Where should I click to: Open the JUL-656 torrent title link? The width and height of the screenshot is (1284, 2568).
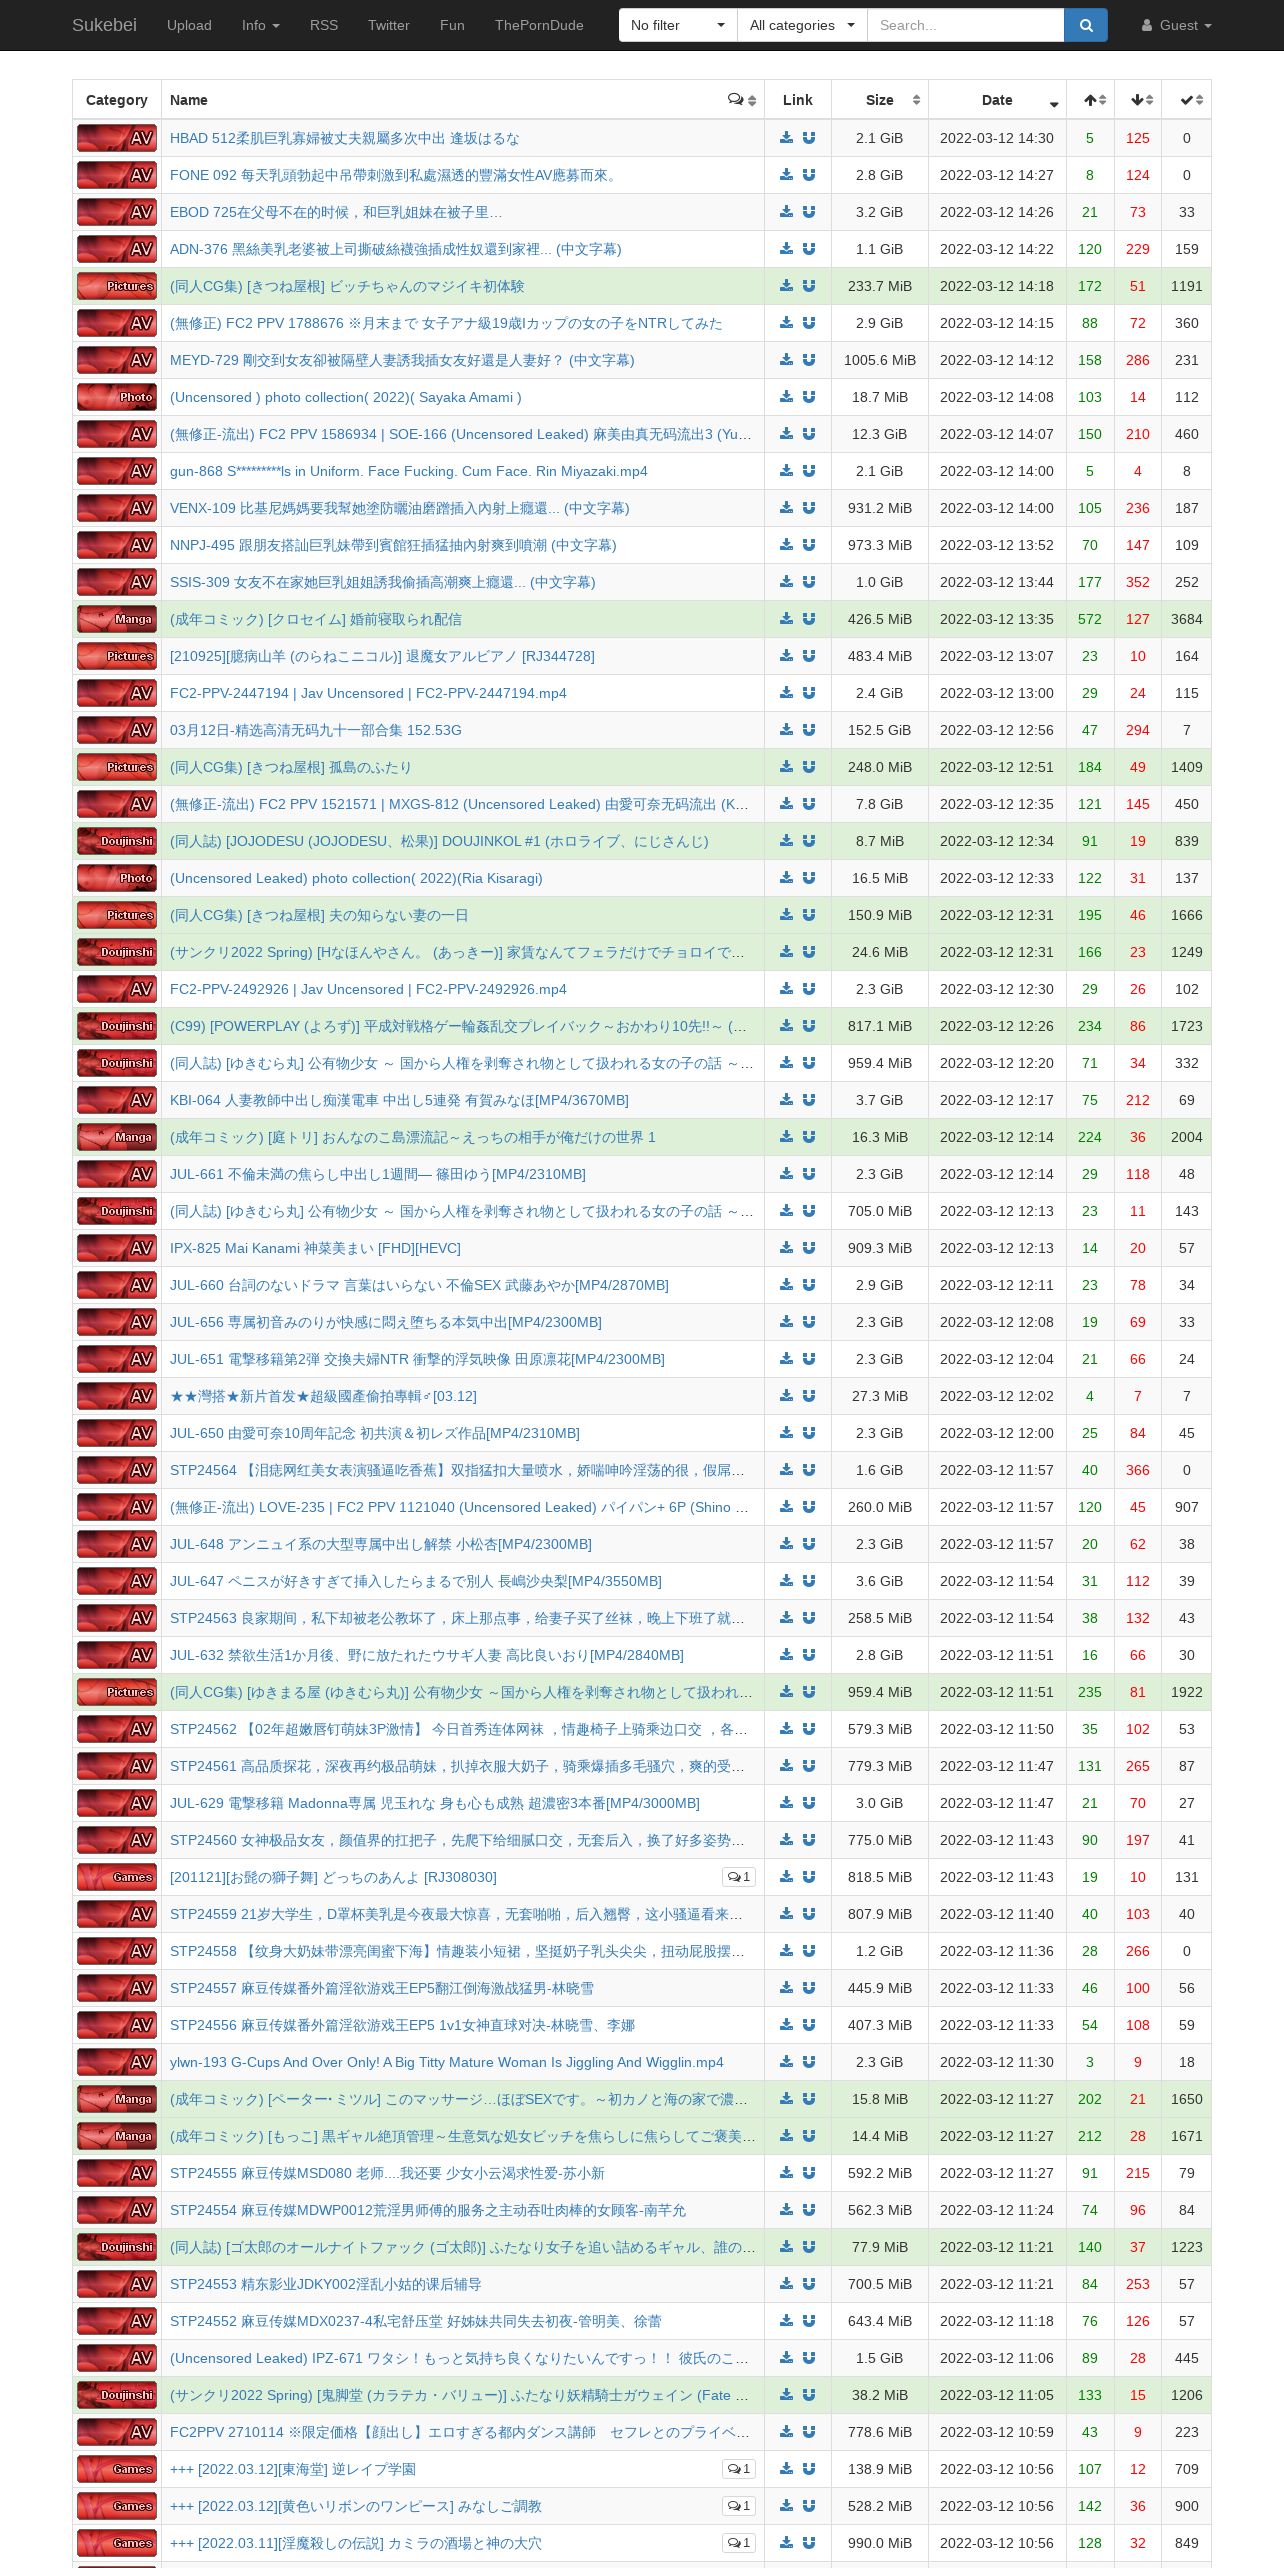tap(386, 1322)
